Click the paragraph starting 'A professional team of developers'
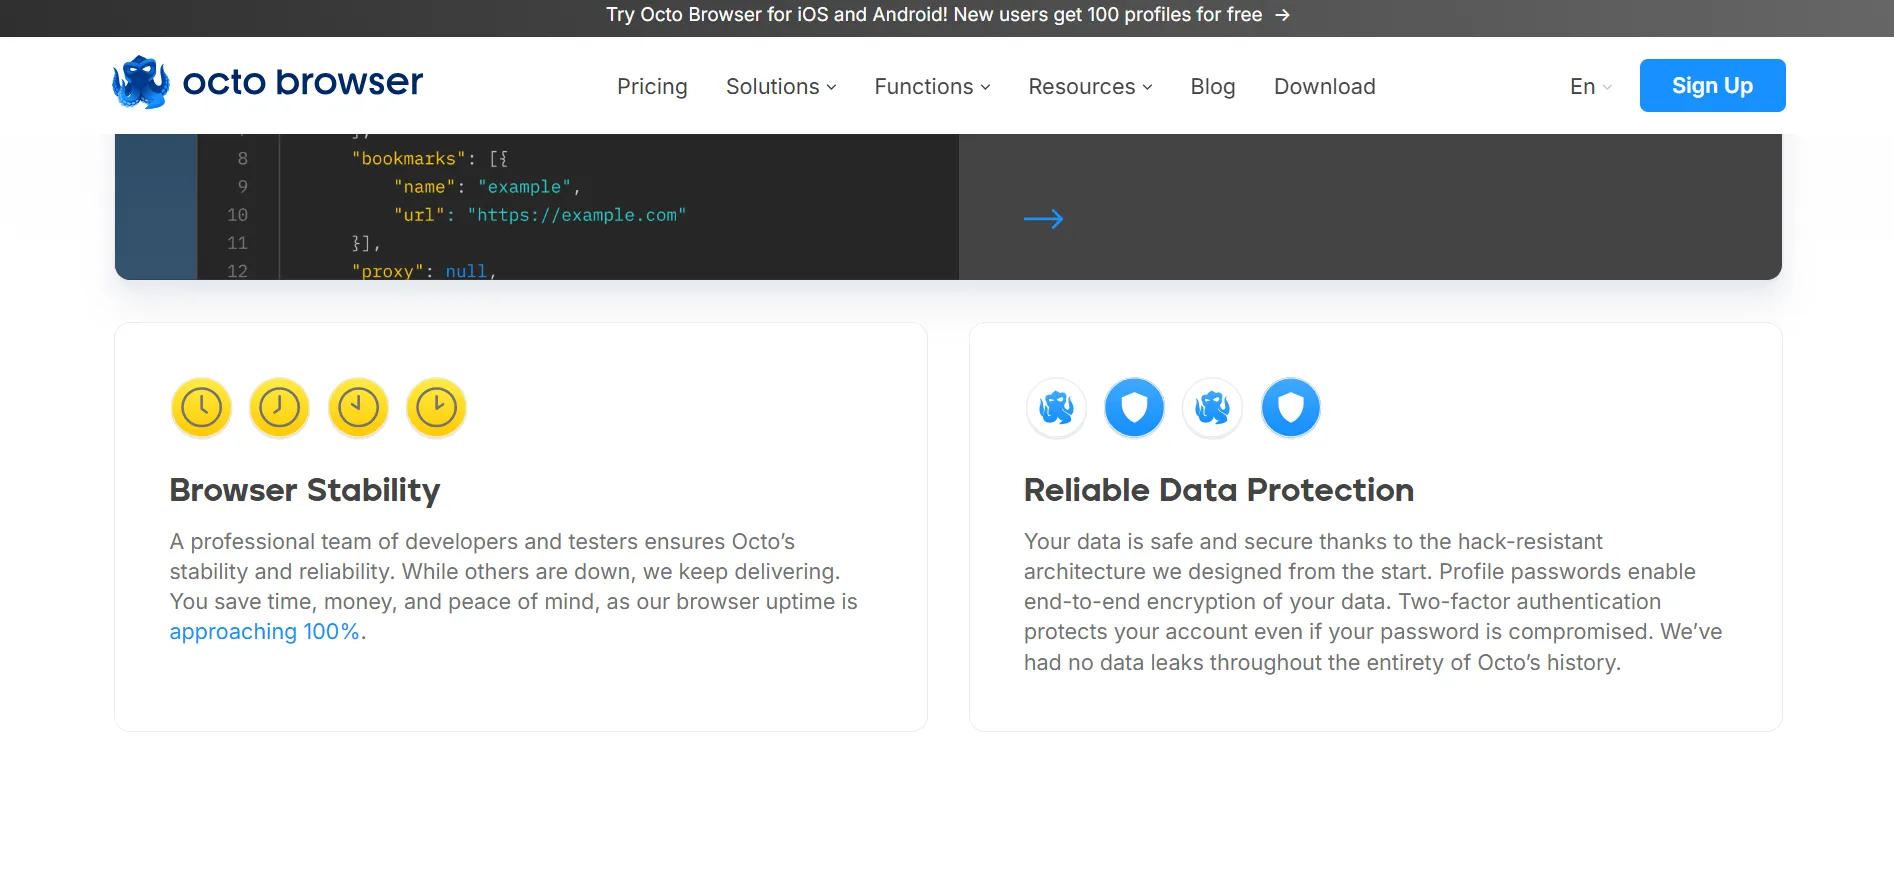The height and width of the screenshot is (871, 1894). point(514,587)
